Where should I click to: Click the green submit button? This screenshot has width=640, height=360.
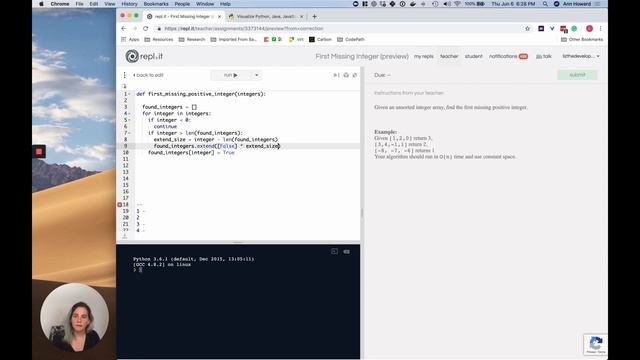click(577, 75)
